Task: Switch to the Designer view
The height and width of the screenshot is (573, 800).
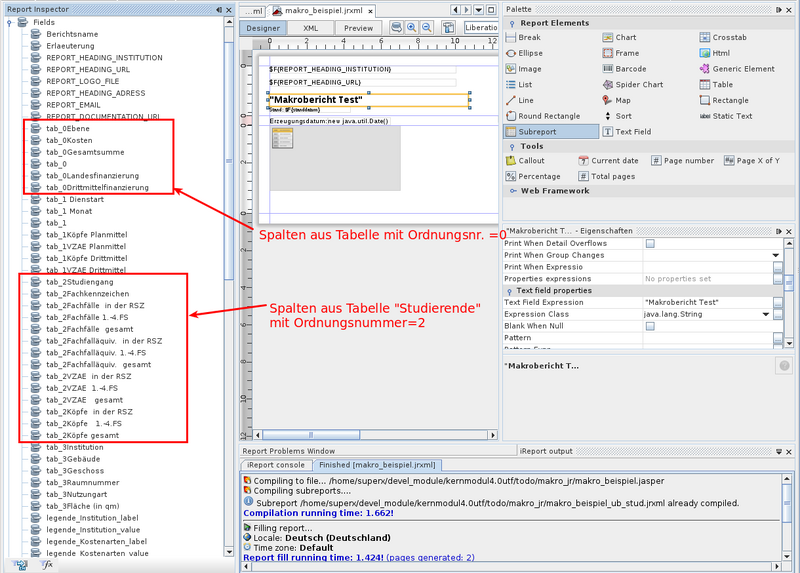Action: (x=263, y=28)
